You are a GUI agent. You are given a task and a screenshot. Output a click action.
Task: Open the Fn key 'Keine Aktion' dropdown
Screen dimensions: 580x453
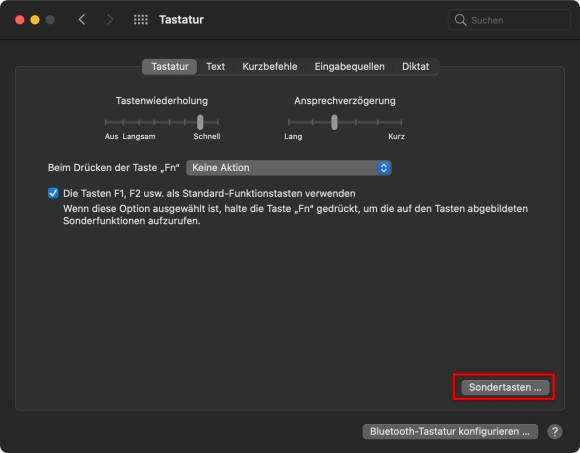(x=289, y=168)
